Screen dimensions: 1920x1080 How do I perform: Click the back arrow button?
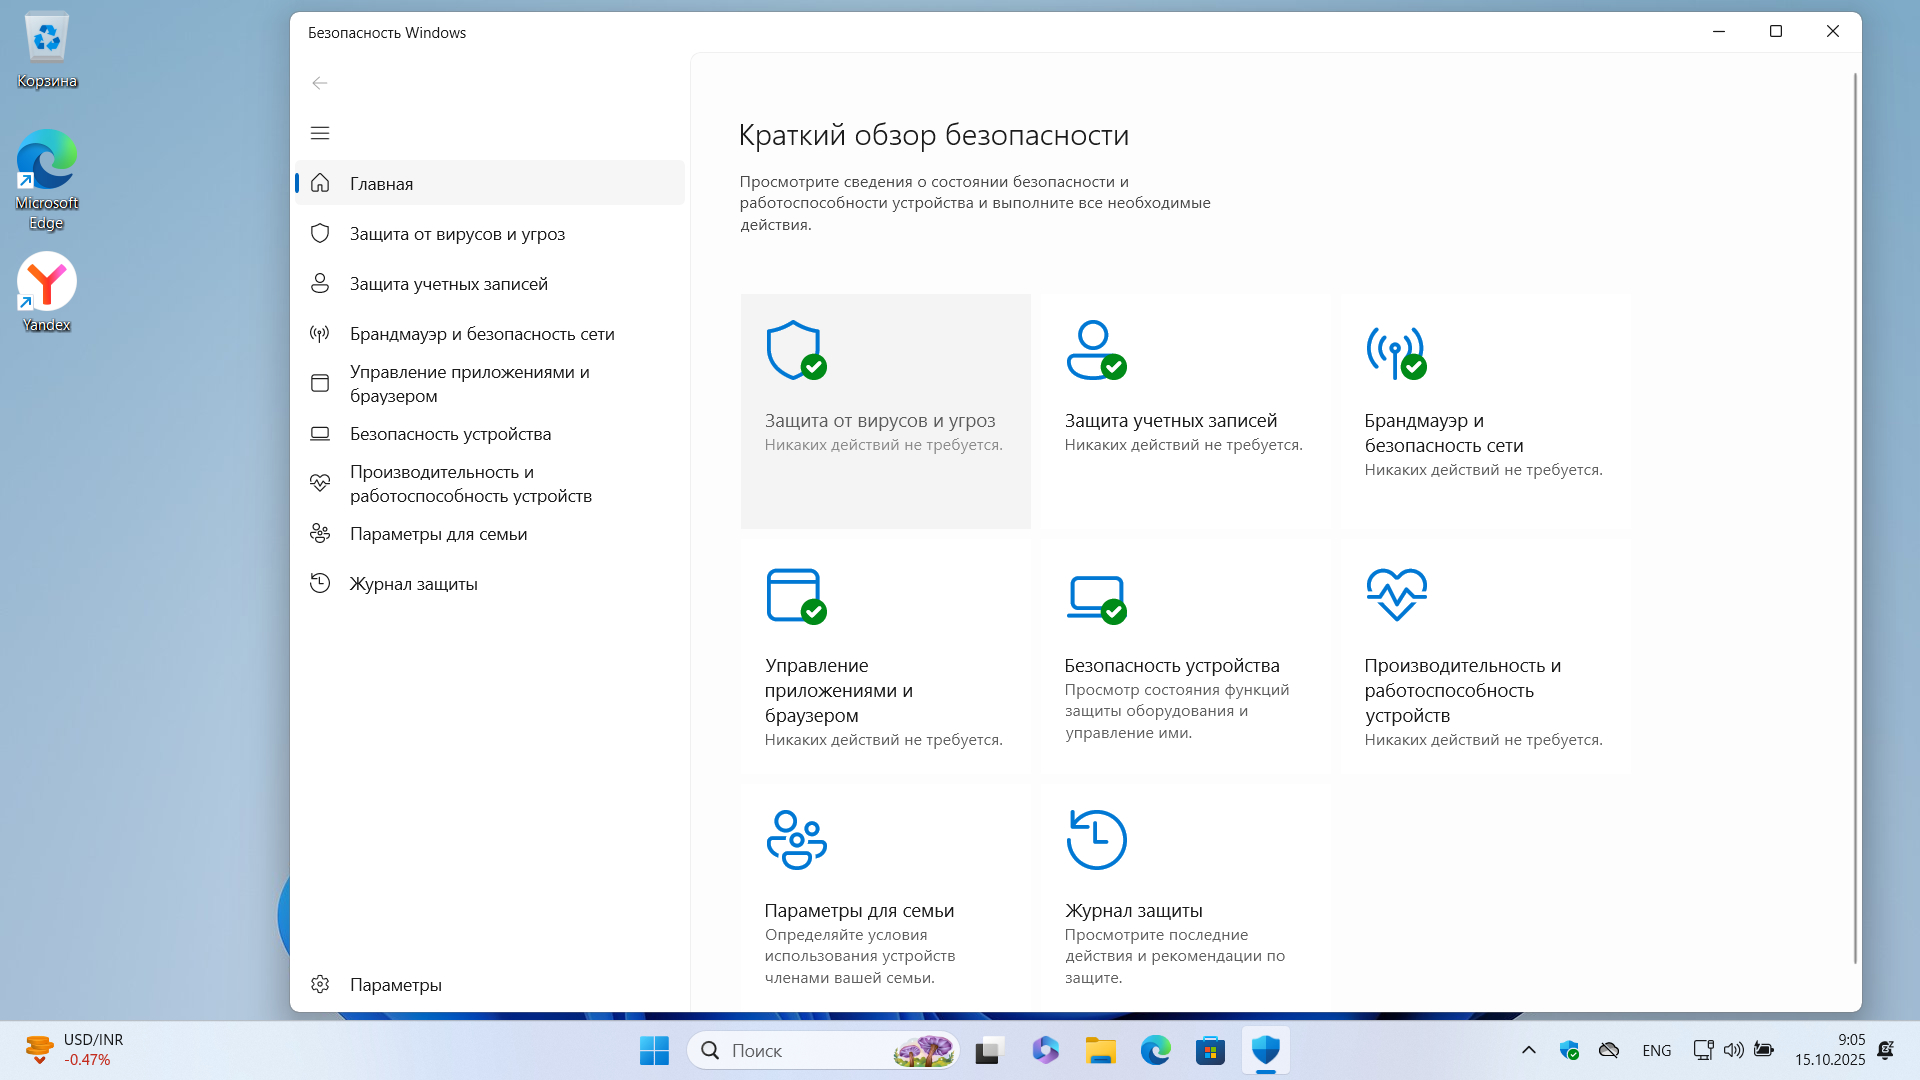click(x=320, y=83)
